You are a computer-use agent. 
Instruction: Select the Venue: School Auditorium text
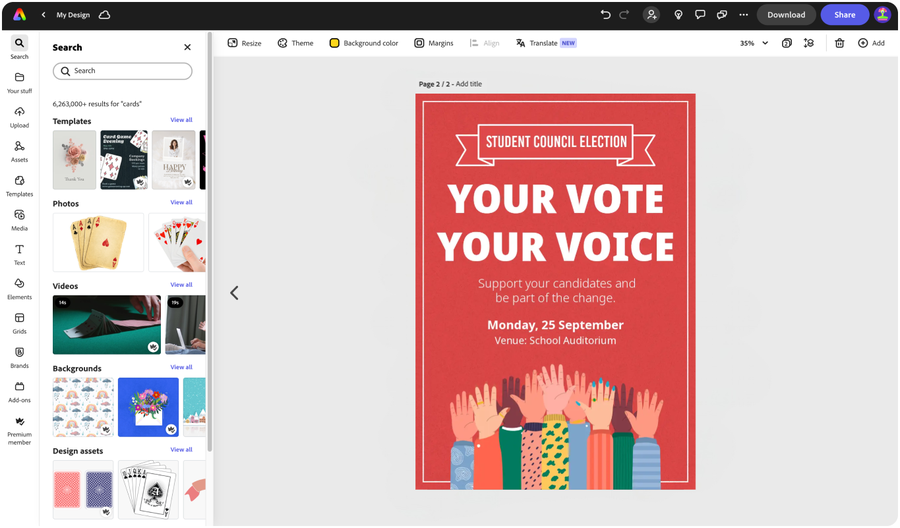click(x=555, y=340)
